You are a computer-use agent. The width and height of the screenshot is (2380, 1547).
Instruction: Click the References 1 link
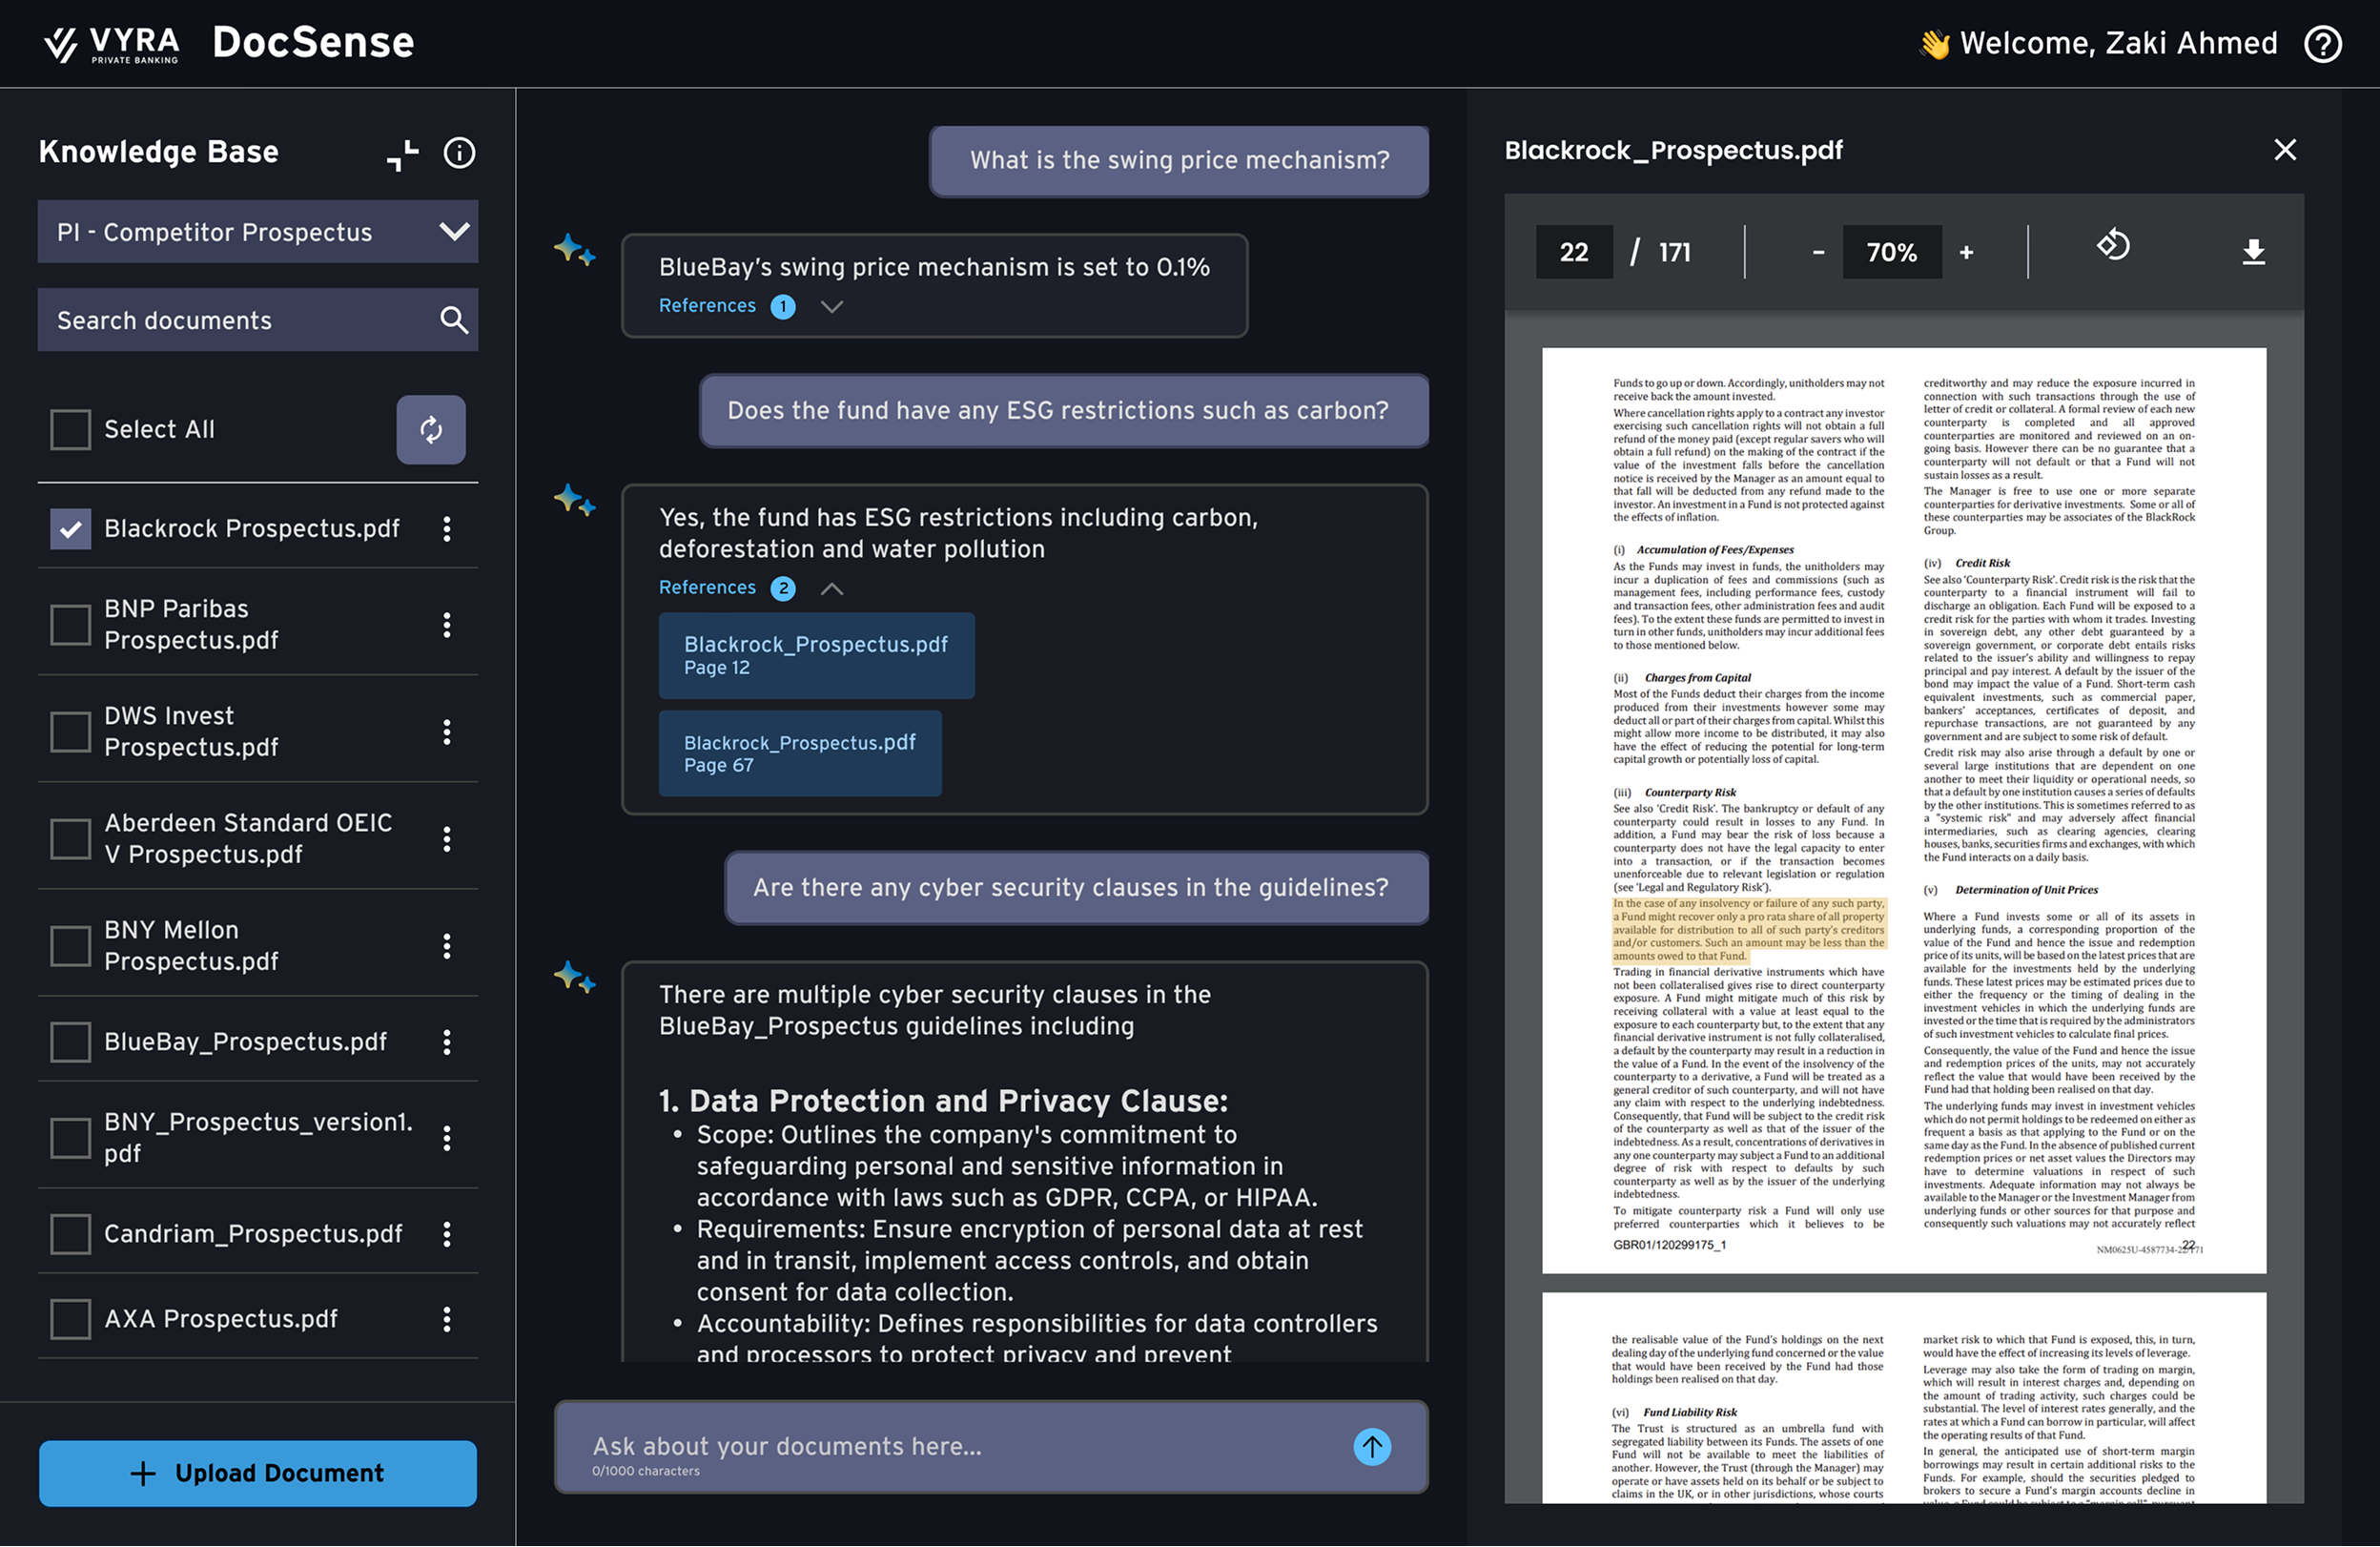click(x=727, y=306)
